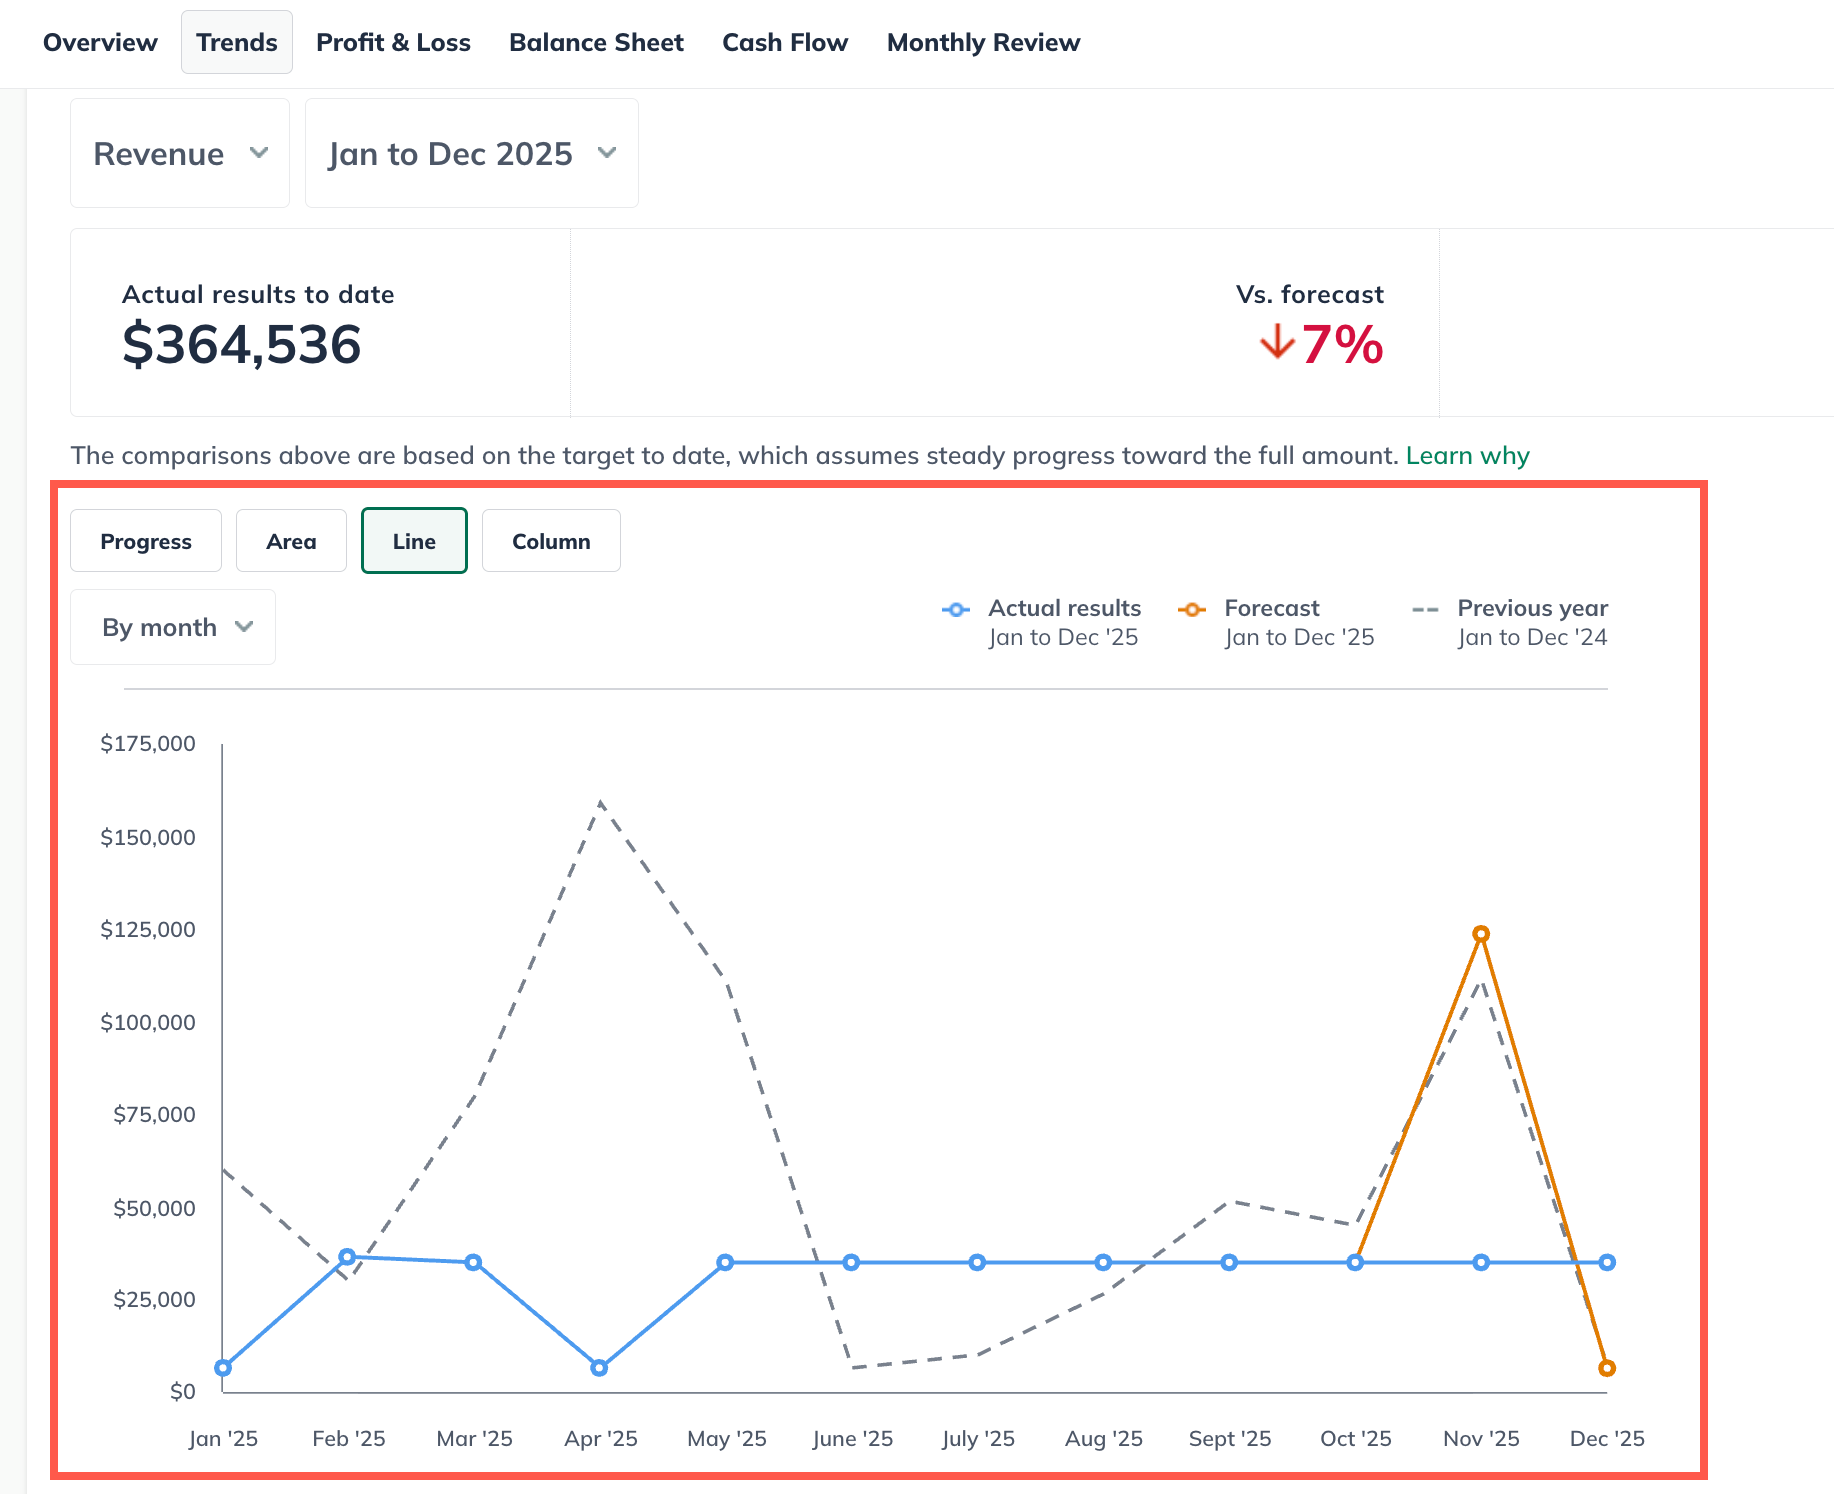Click the Apr '25 actual results data point
This screenshot has height=1494, width=1834.
coord(599,1368)
